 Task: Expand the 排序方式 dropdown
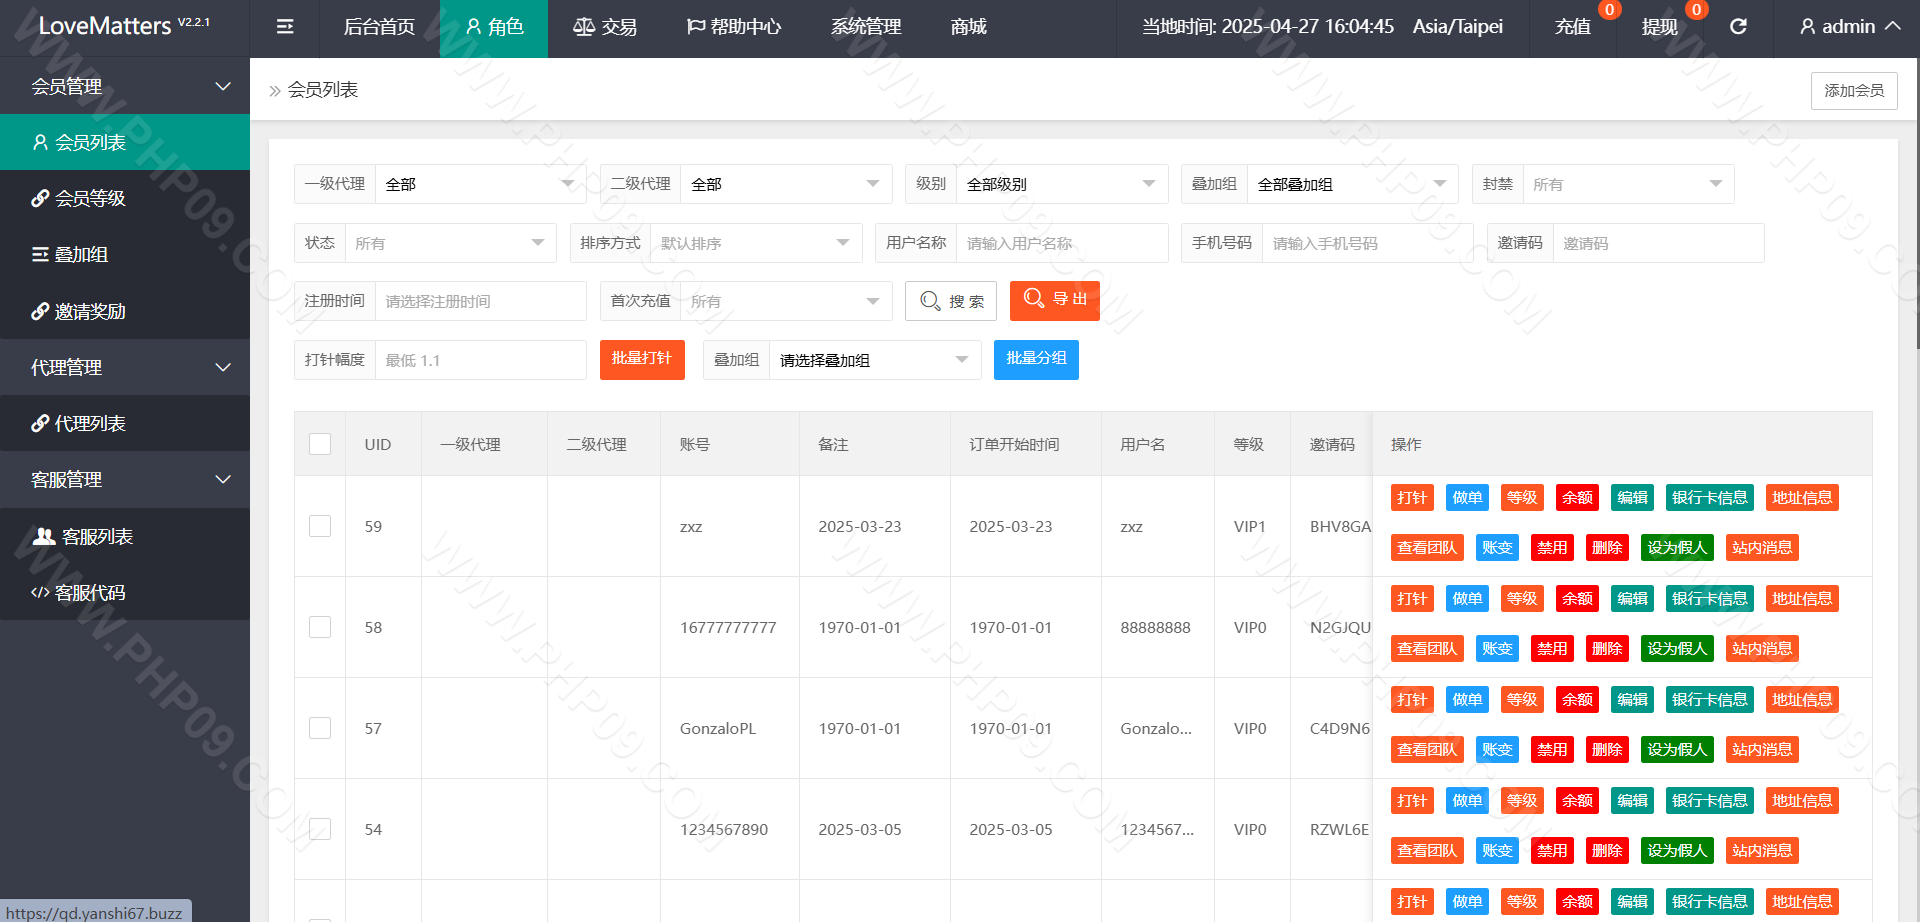755,243
